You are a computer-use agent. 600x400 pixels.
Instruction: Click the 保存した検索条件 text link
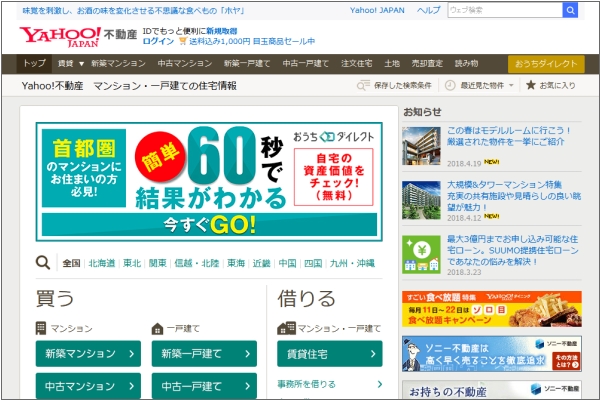click(x=403, y=85)
